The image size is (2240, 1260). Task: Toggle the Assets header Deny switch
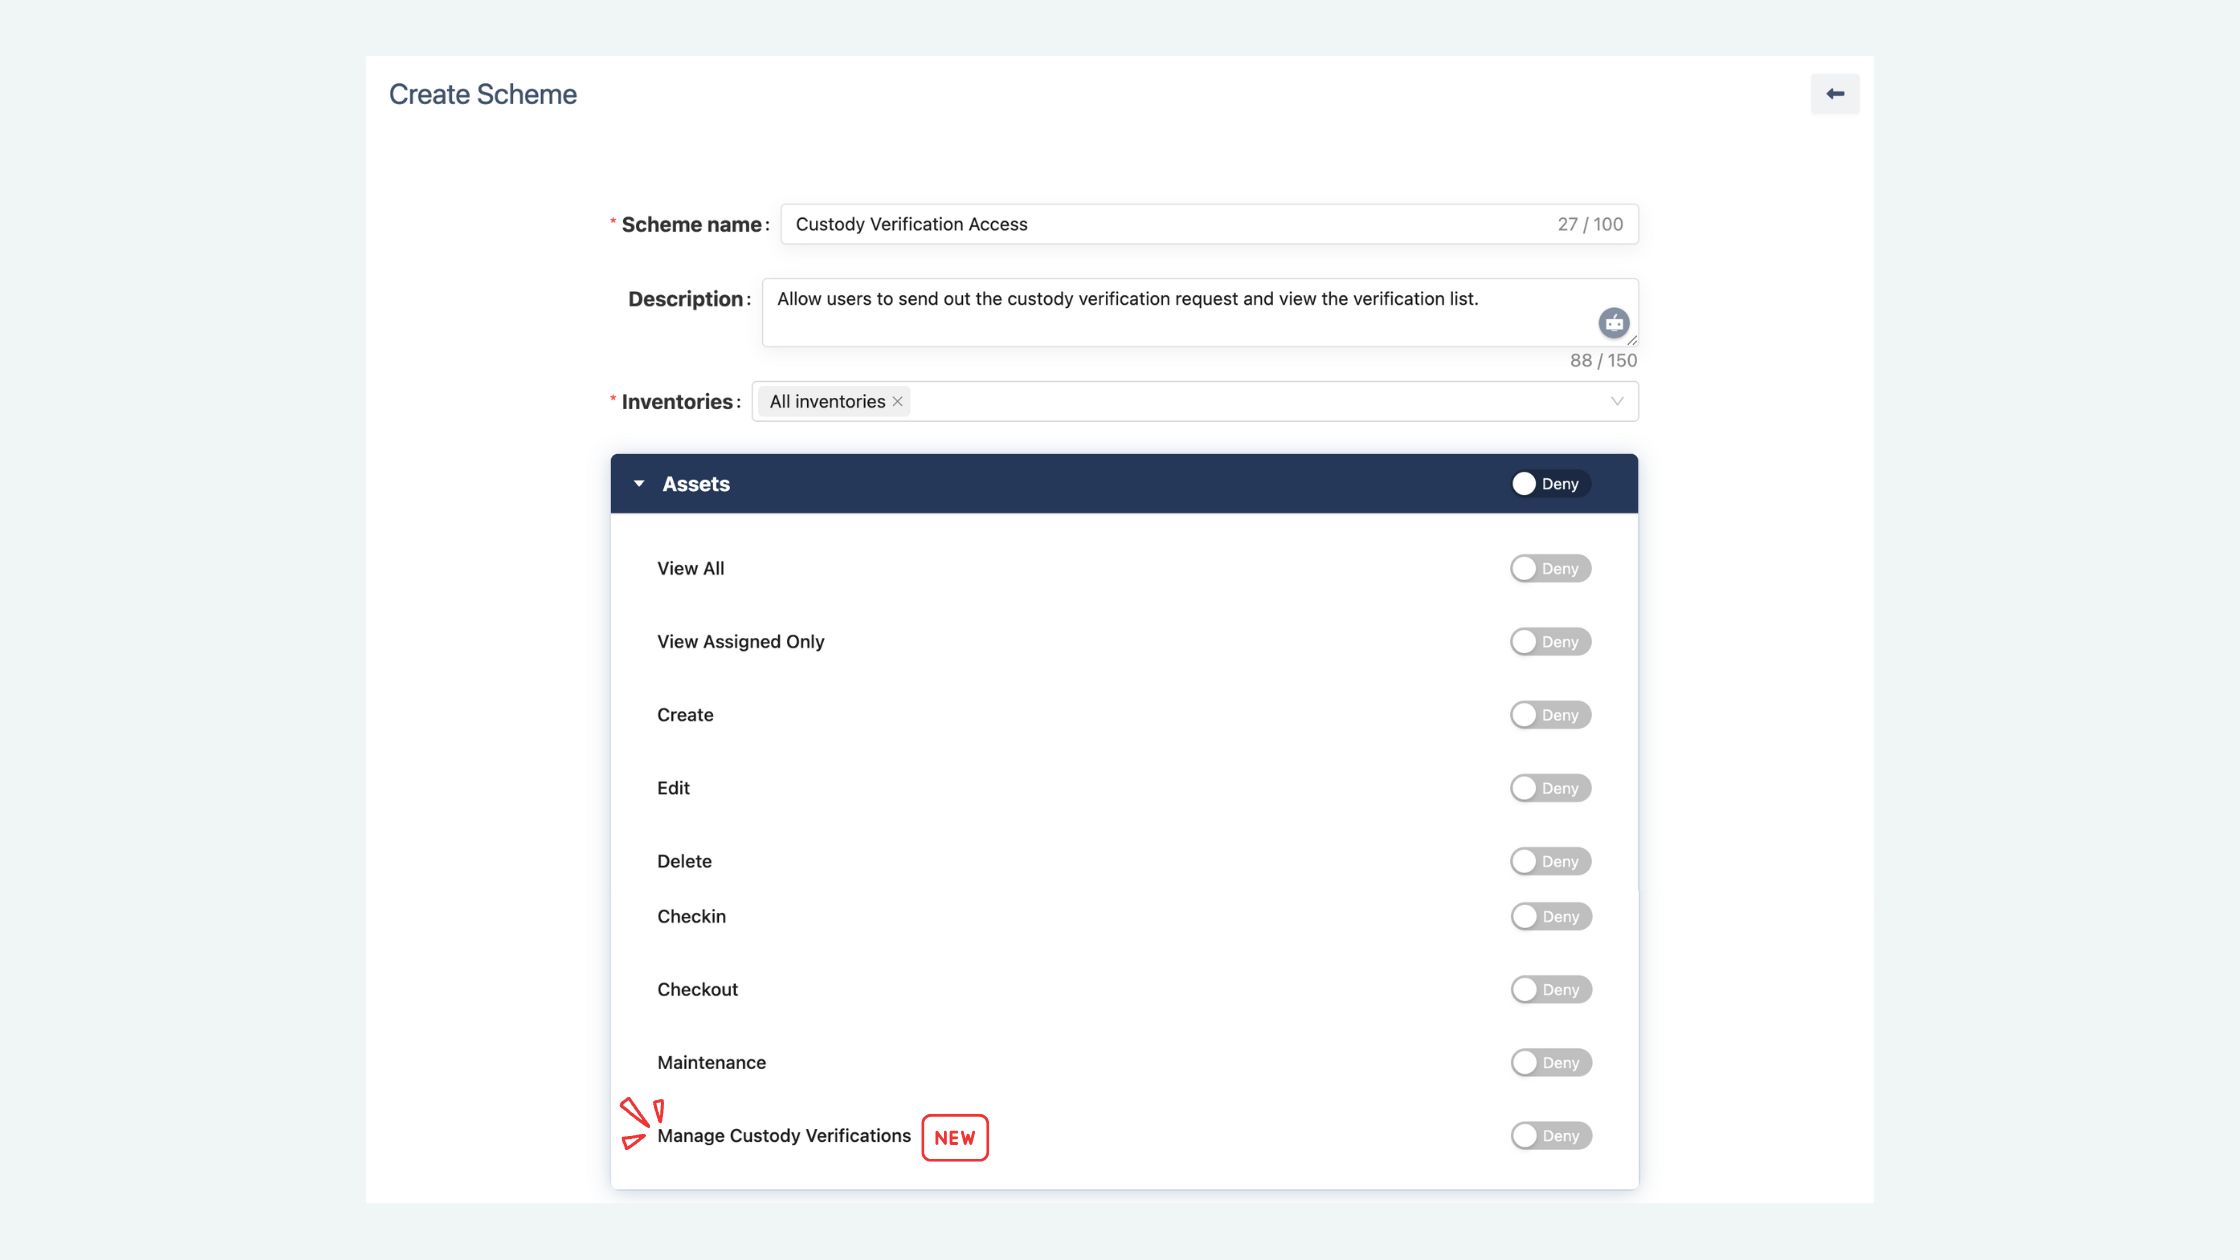(1549, 484)
